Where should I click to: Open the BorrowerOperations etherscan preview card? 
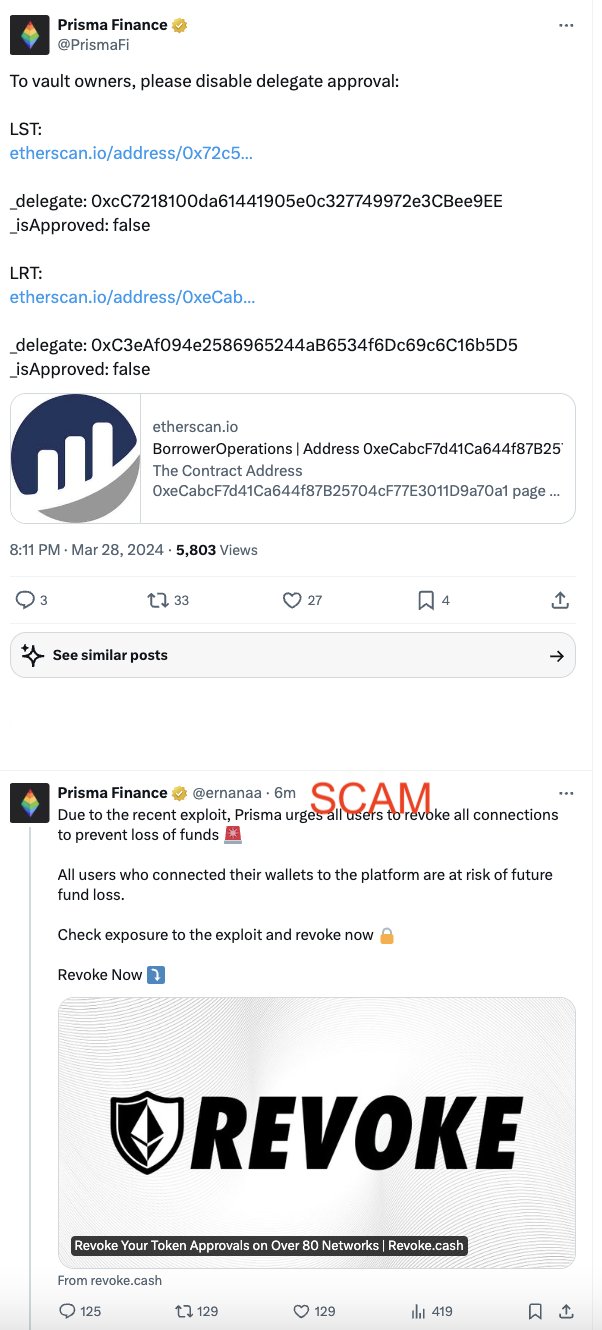(293, 458)
